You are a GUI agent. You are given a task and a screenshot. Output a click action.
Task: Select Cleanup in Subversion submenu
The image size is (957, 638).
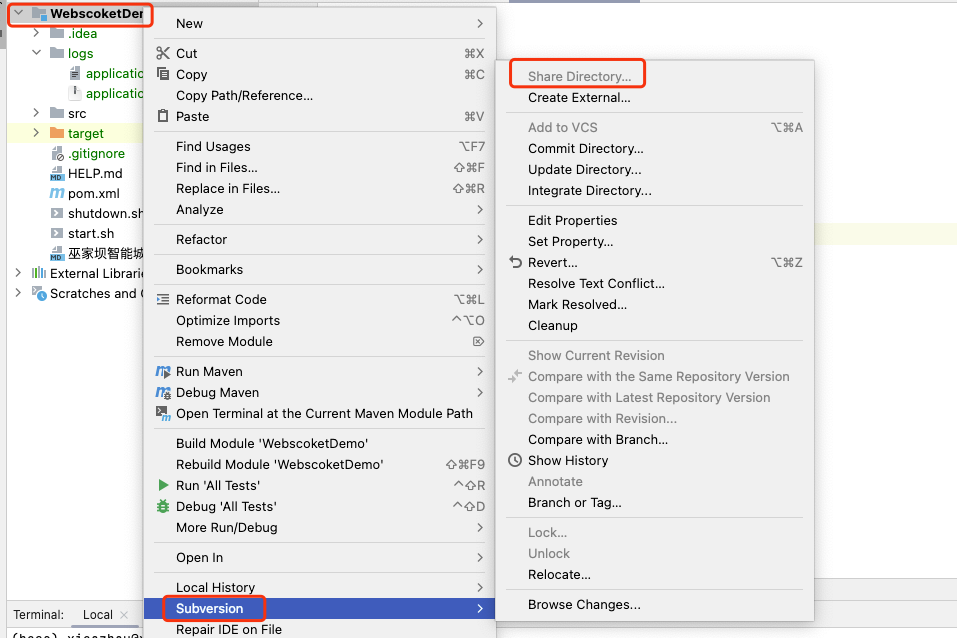point(552,325)
